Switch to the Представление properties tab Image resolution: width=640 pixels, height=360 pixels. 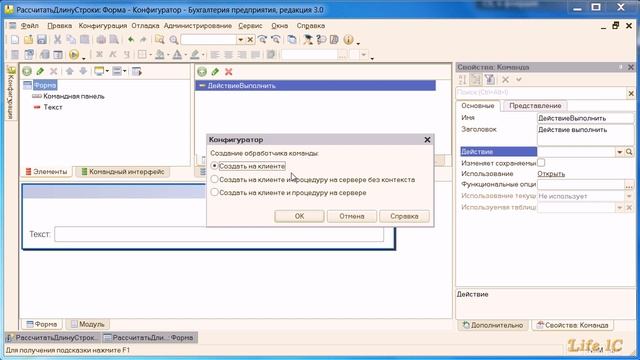click(535, 106)
